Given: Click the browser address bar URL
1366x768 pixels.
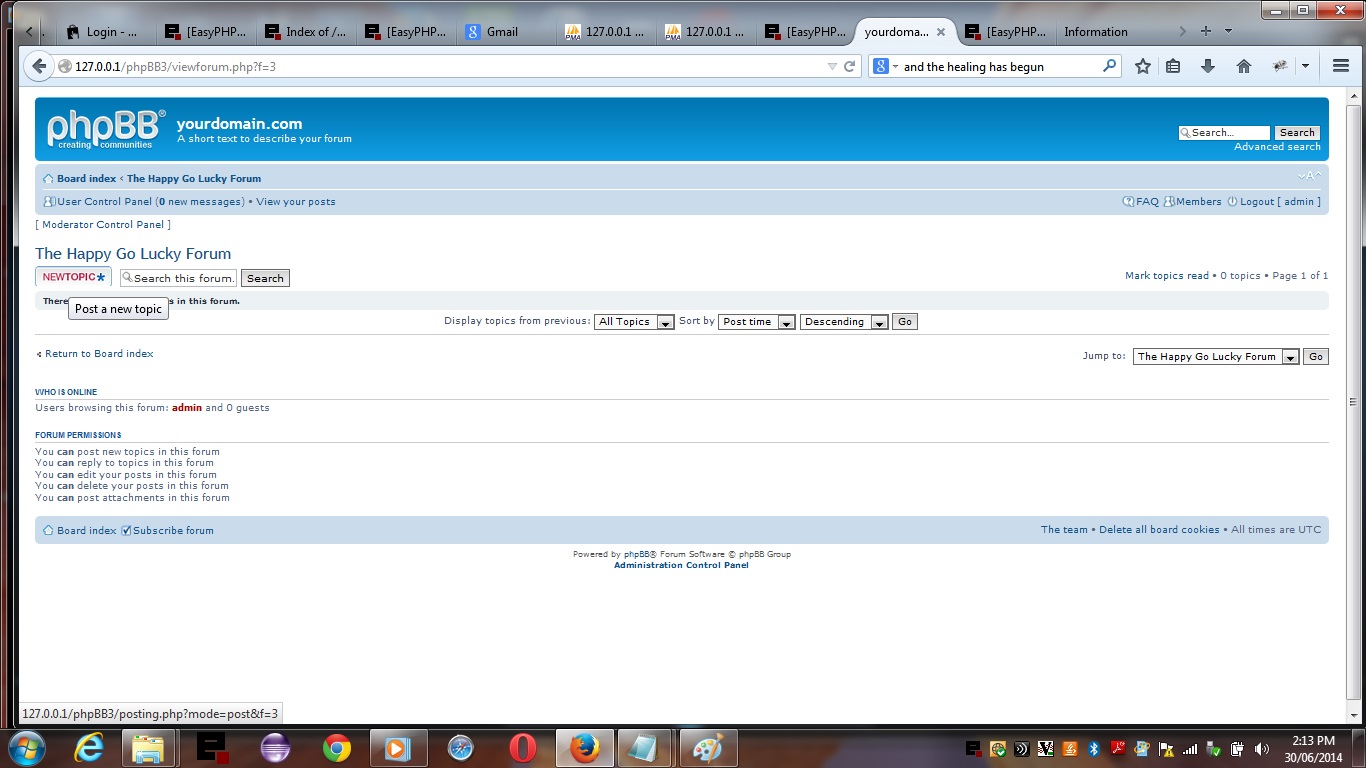Looking at the screenshot, I should (x=175, y=67).
